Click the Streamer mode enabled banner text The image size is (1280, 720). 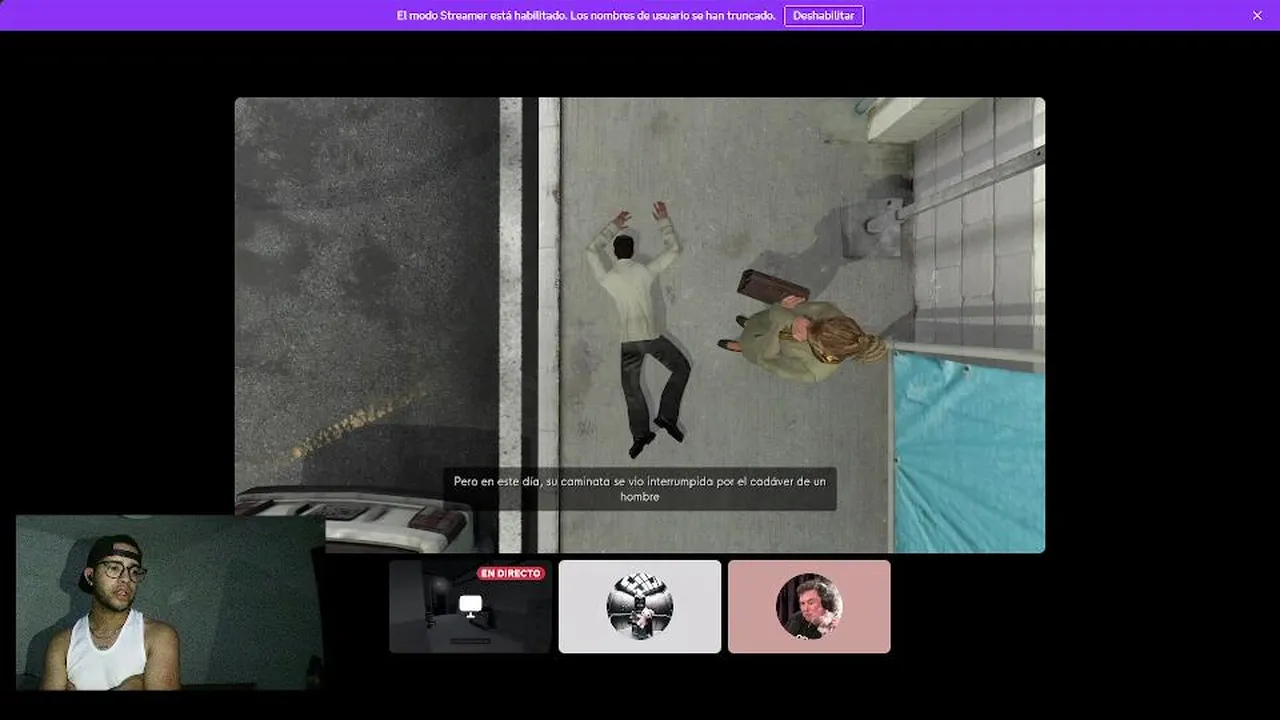[x=586, y=16]
